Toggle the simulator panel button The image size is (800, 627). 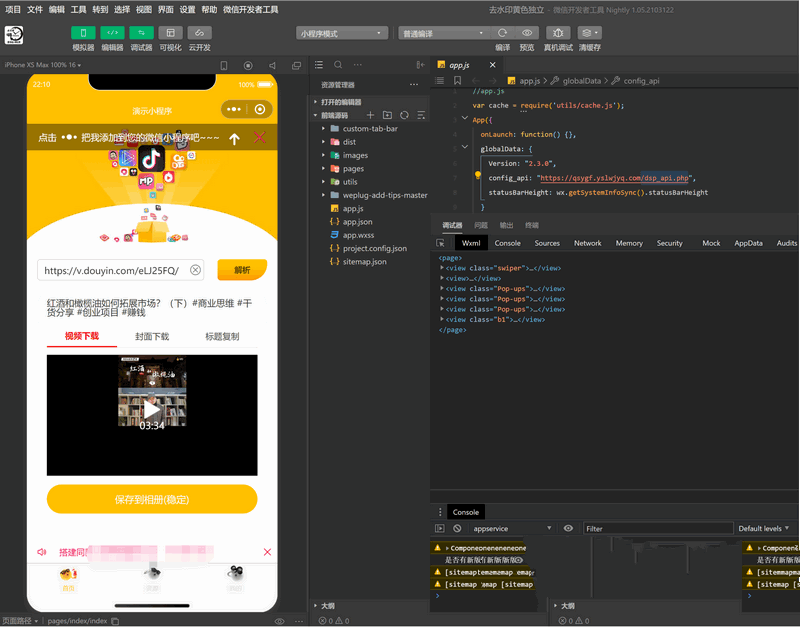coord(84,33)
